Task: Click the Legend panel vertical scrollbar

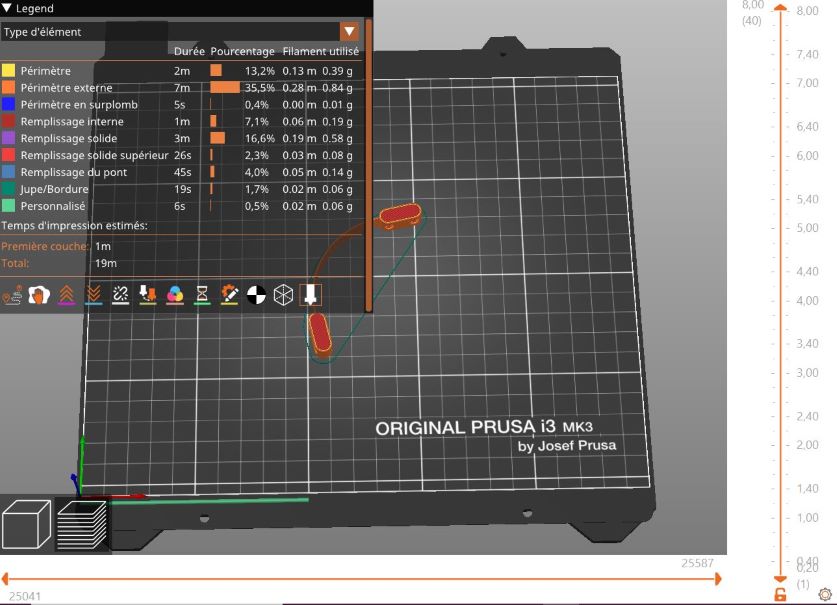Action: [x=368, y=166]
